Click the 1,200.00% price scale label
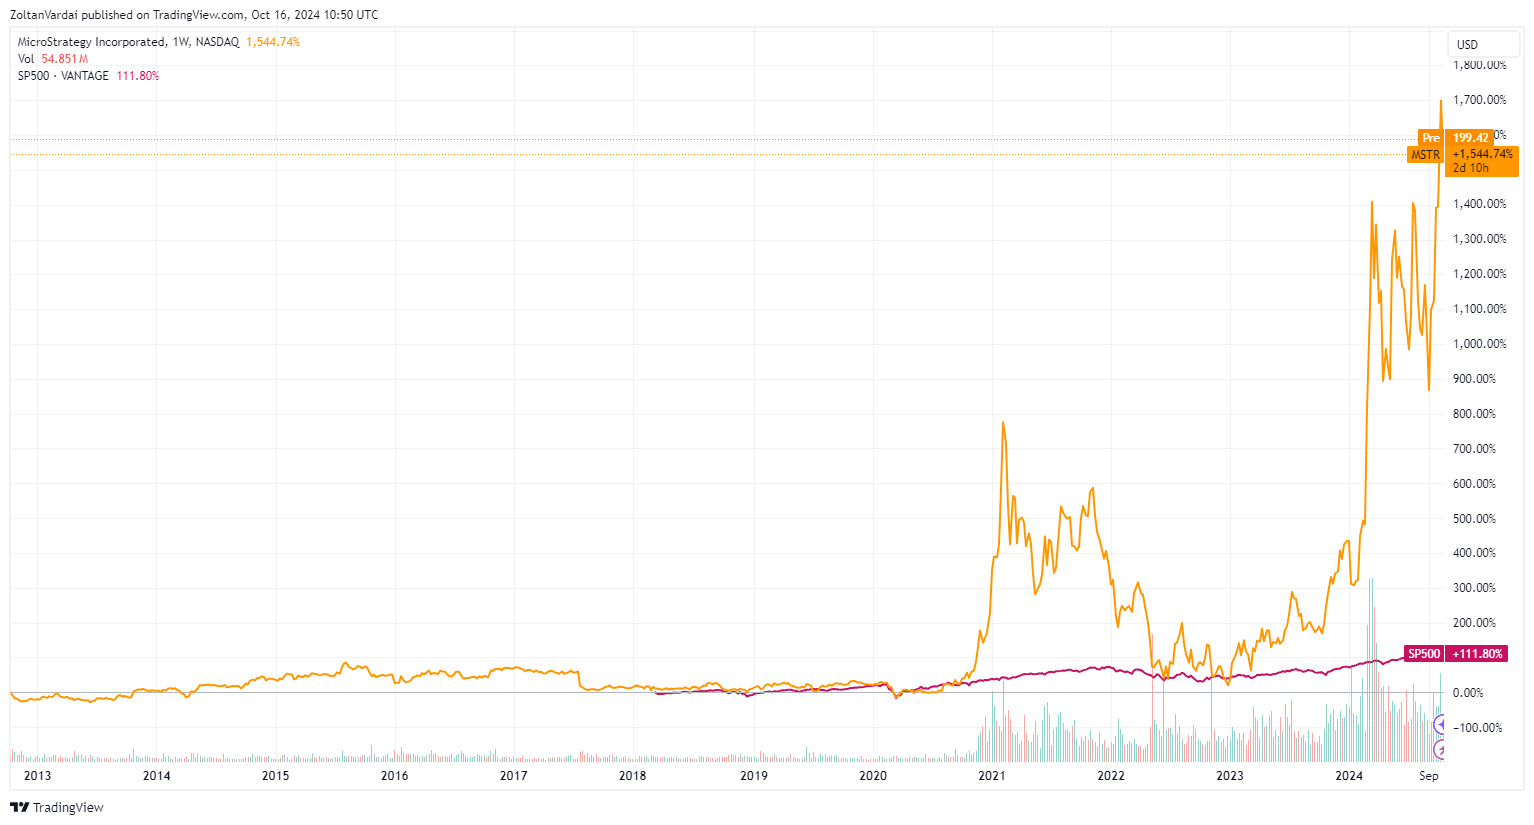Viewport: 1534px width, 825px height. pos(1480,274)
